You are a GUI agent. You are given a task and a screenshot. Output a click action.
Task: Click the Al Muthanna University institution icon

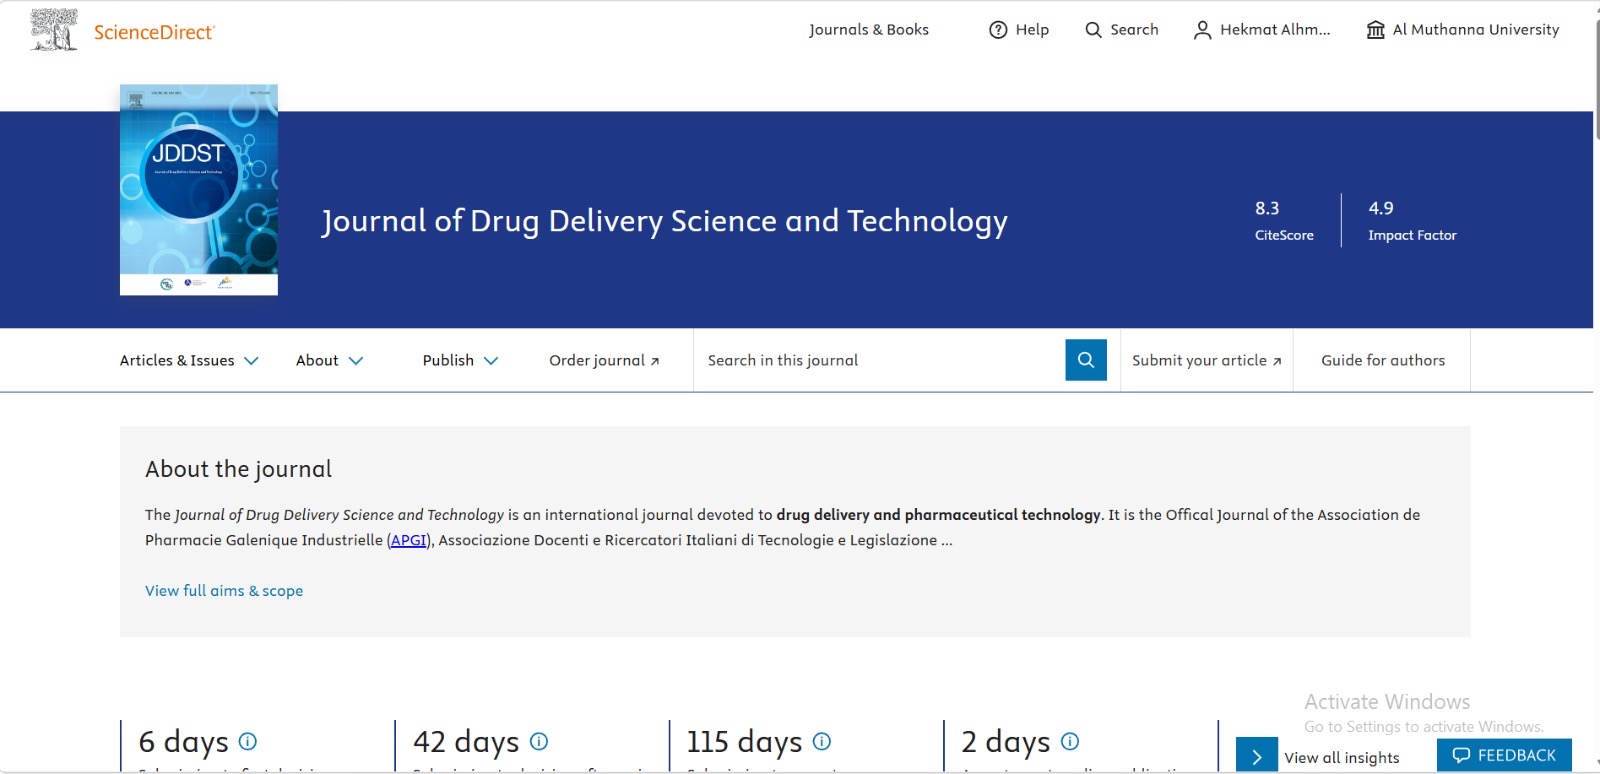pos(1376,30)
